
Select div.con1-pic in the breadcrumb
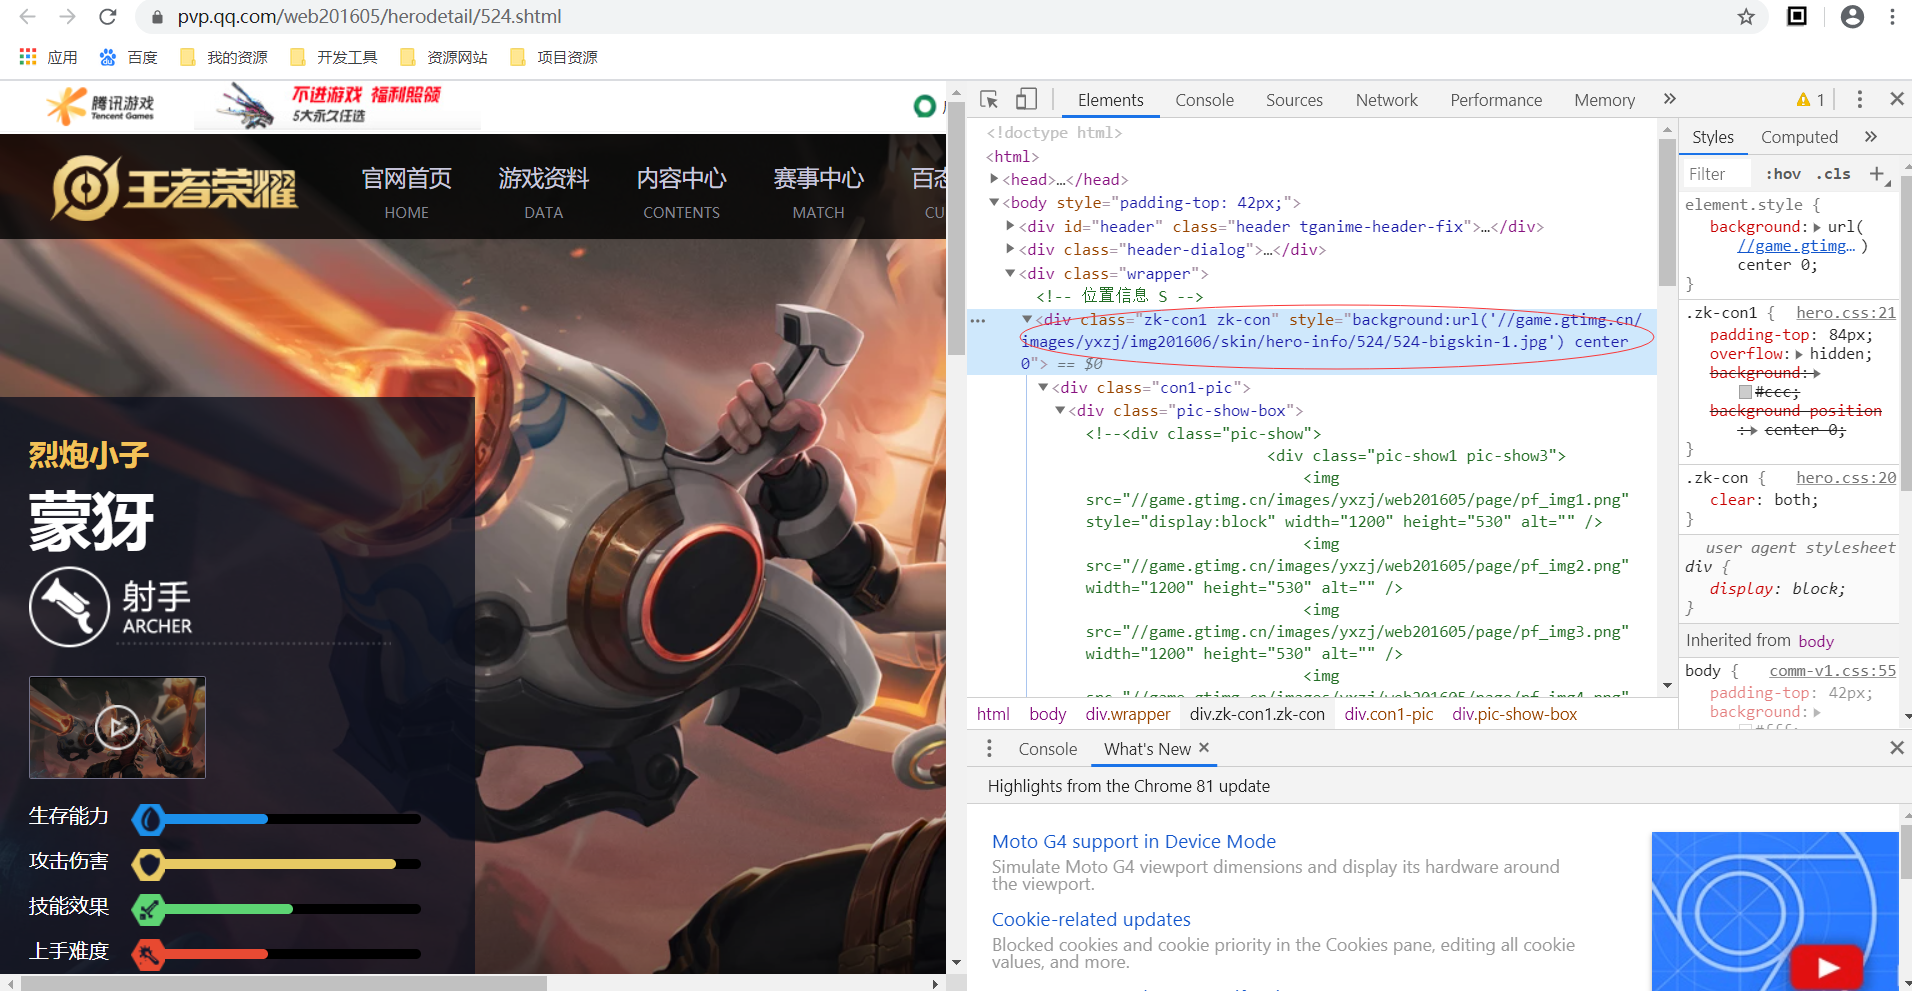tap(1389, 714)
